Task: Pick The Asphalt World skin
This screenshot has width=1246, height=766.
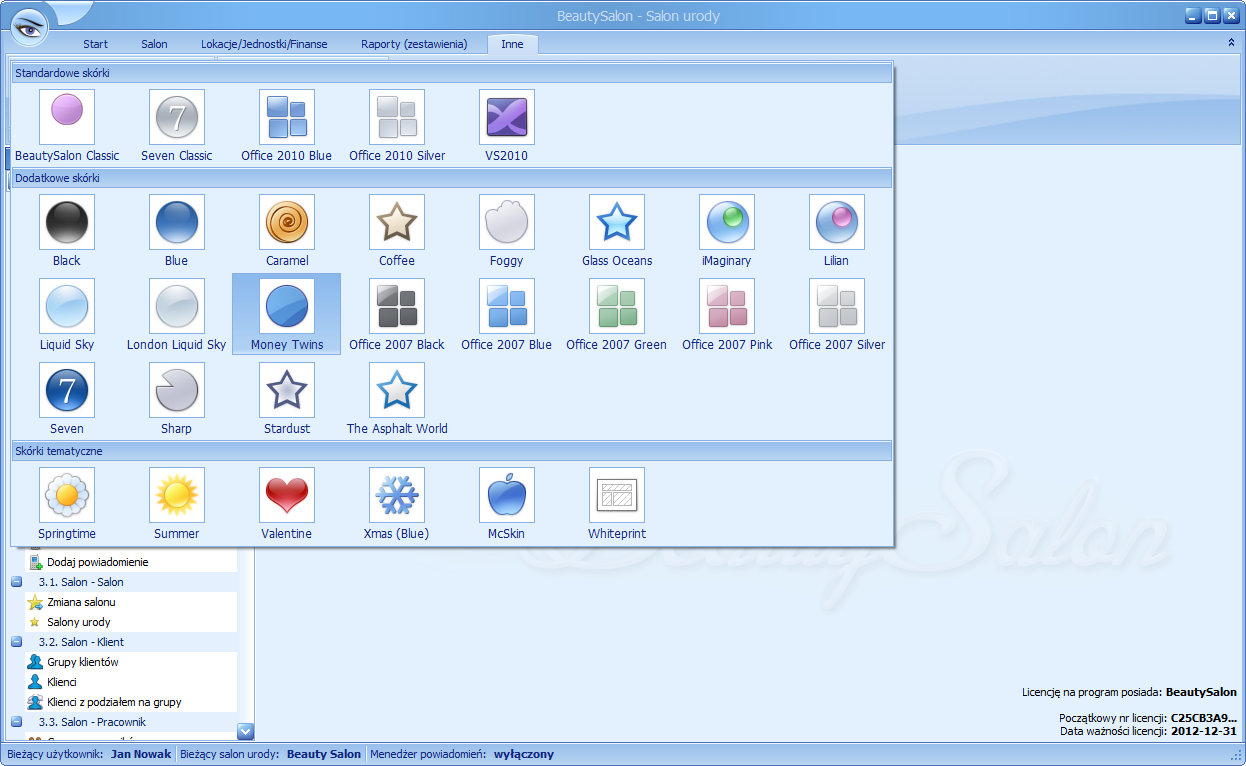Action: tap(397, 399)
